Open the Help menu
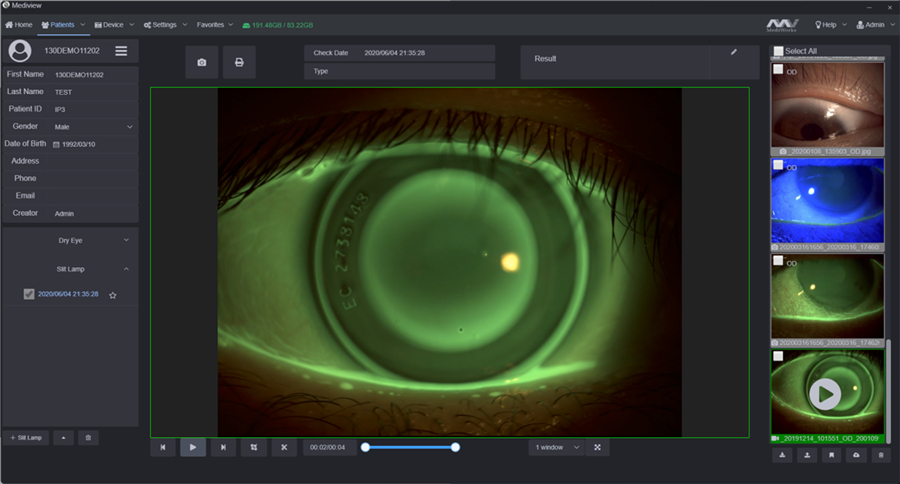Image resolution: width=900 pixels, height=484 pixels. click(825, 25)
